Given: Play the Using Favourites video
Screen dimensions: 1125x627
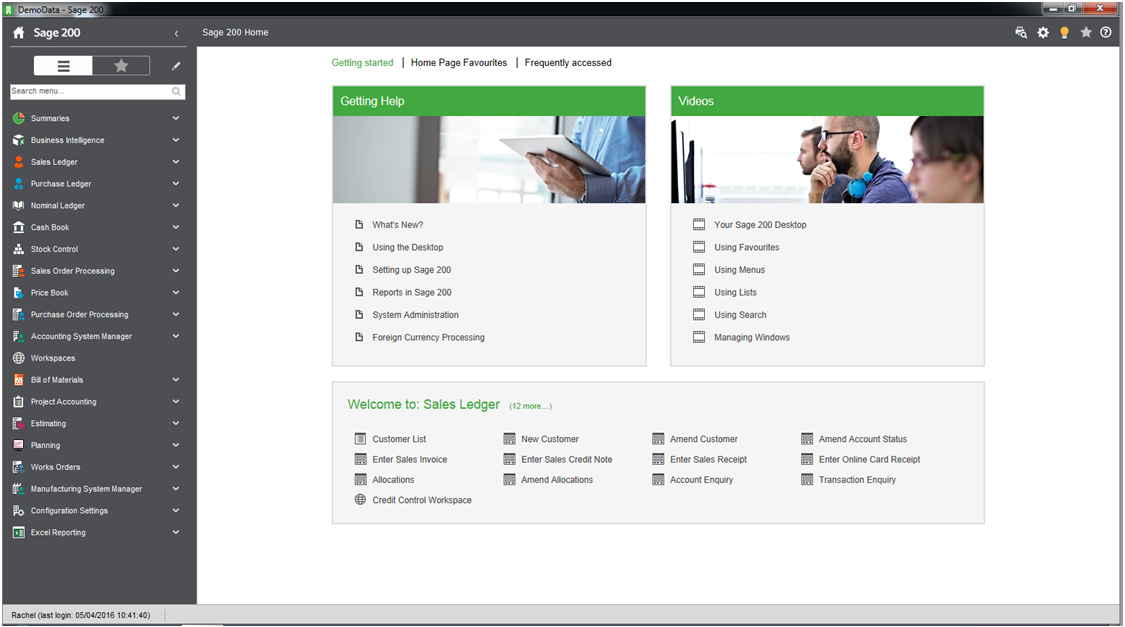Looking at the screenshot, I should coord(746,248).
